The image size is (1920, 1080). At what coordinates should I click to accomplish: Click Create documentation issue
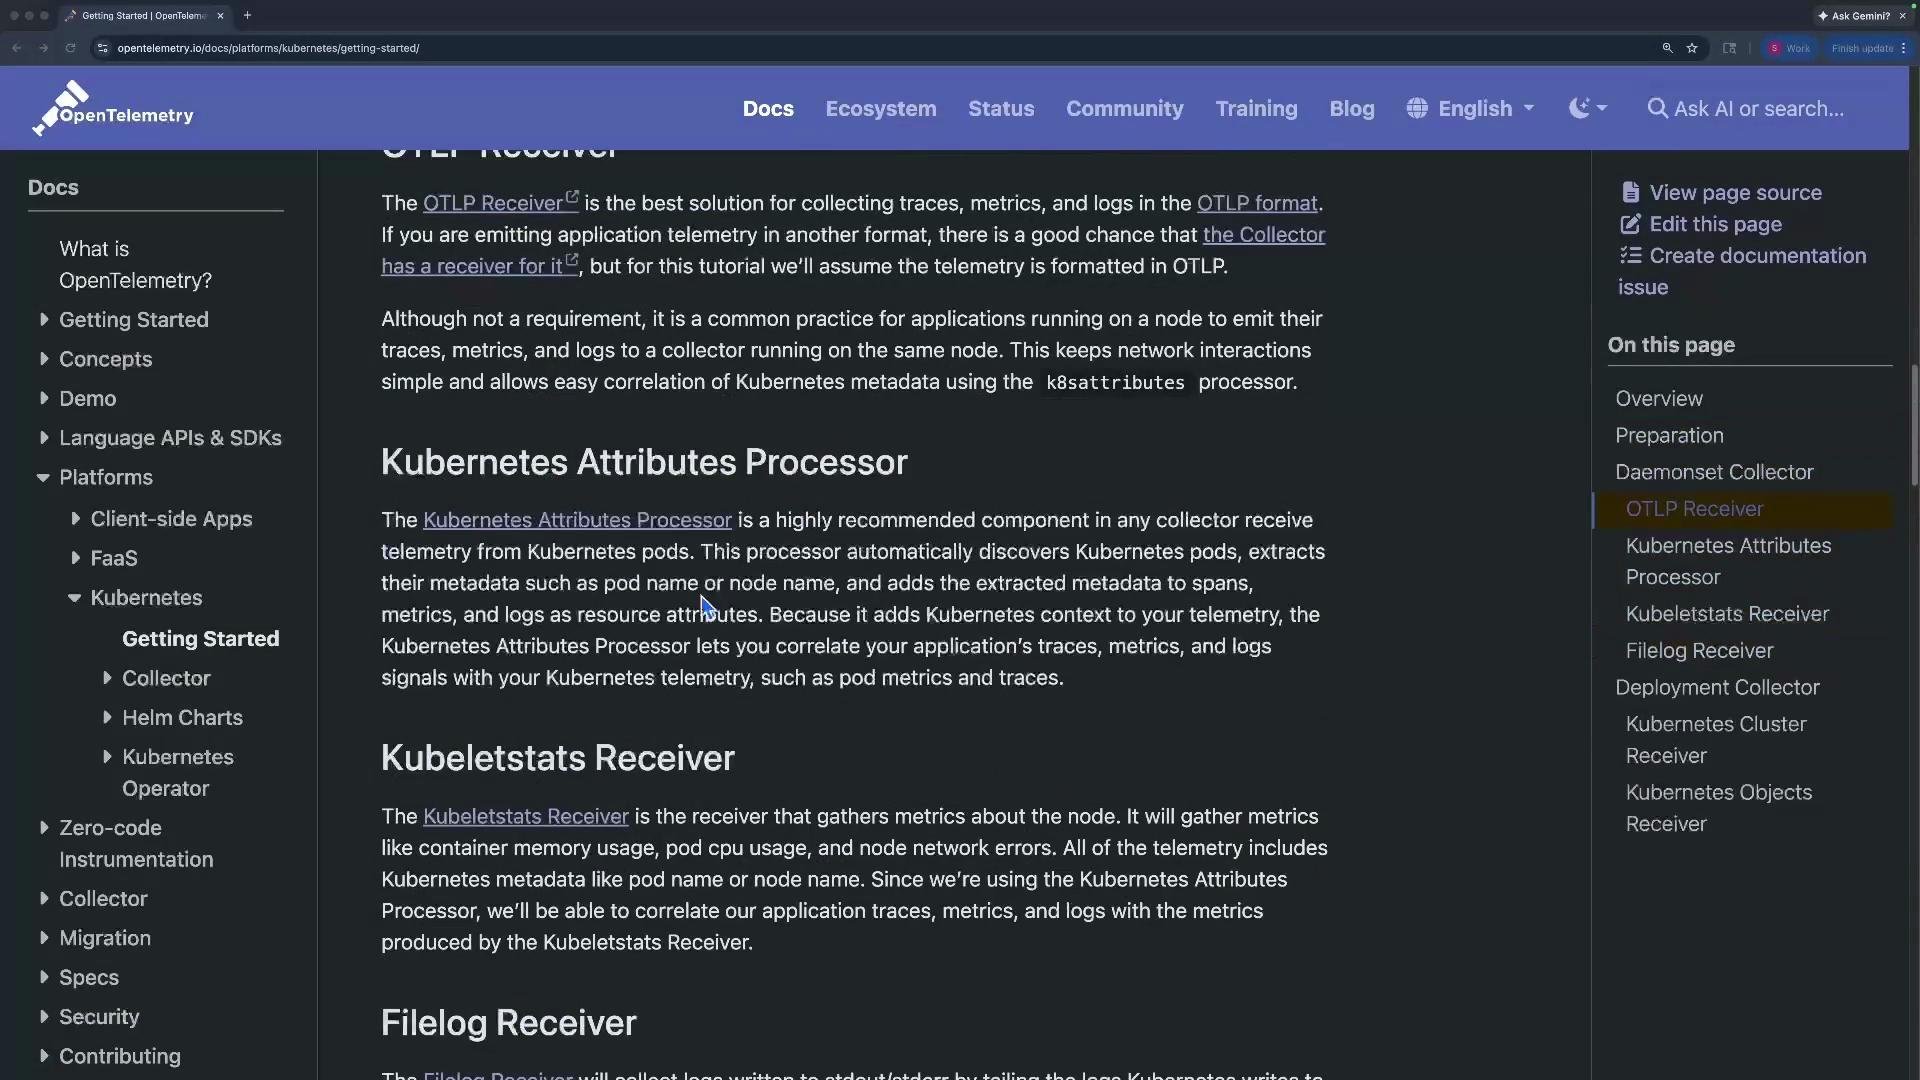click(1742, 271)
